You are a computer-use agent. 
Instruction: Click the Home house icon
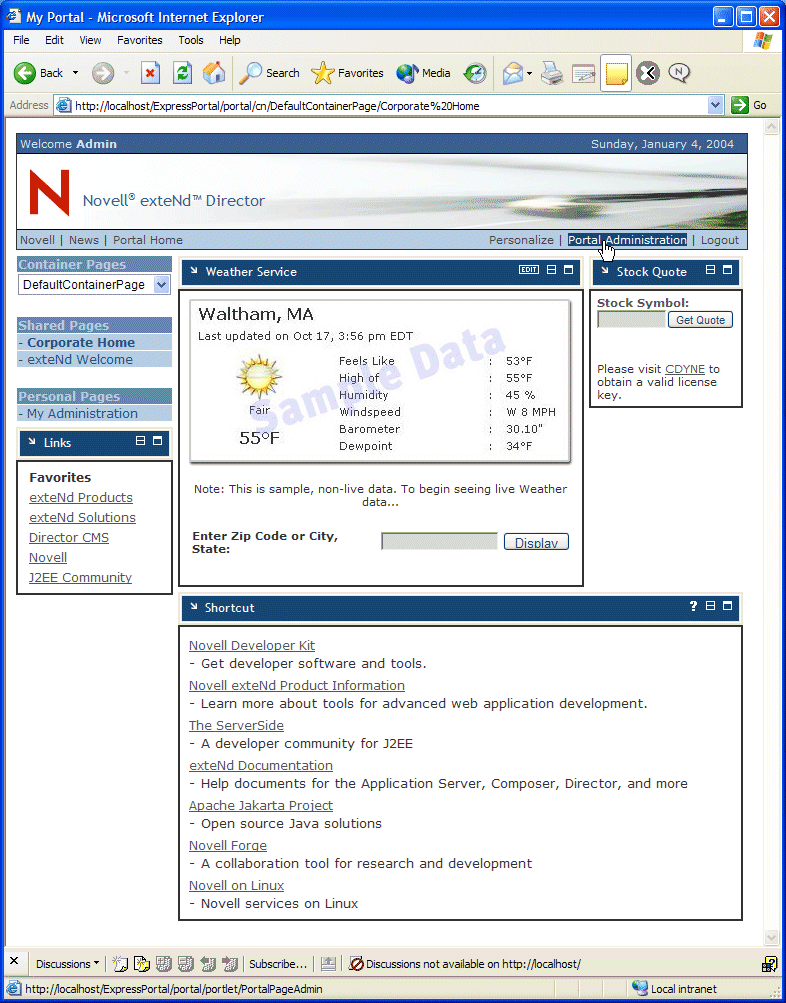pyautogui.click(x=214, y=73)
